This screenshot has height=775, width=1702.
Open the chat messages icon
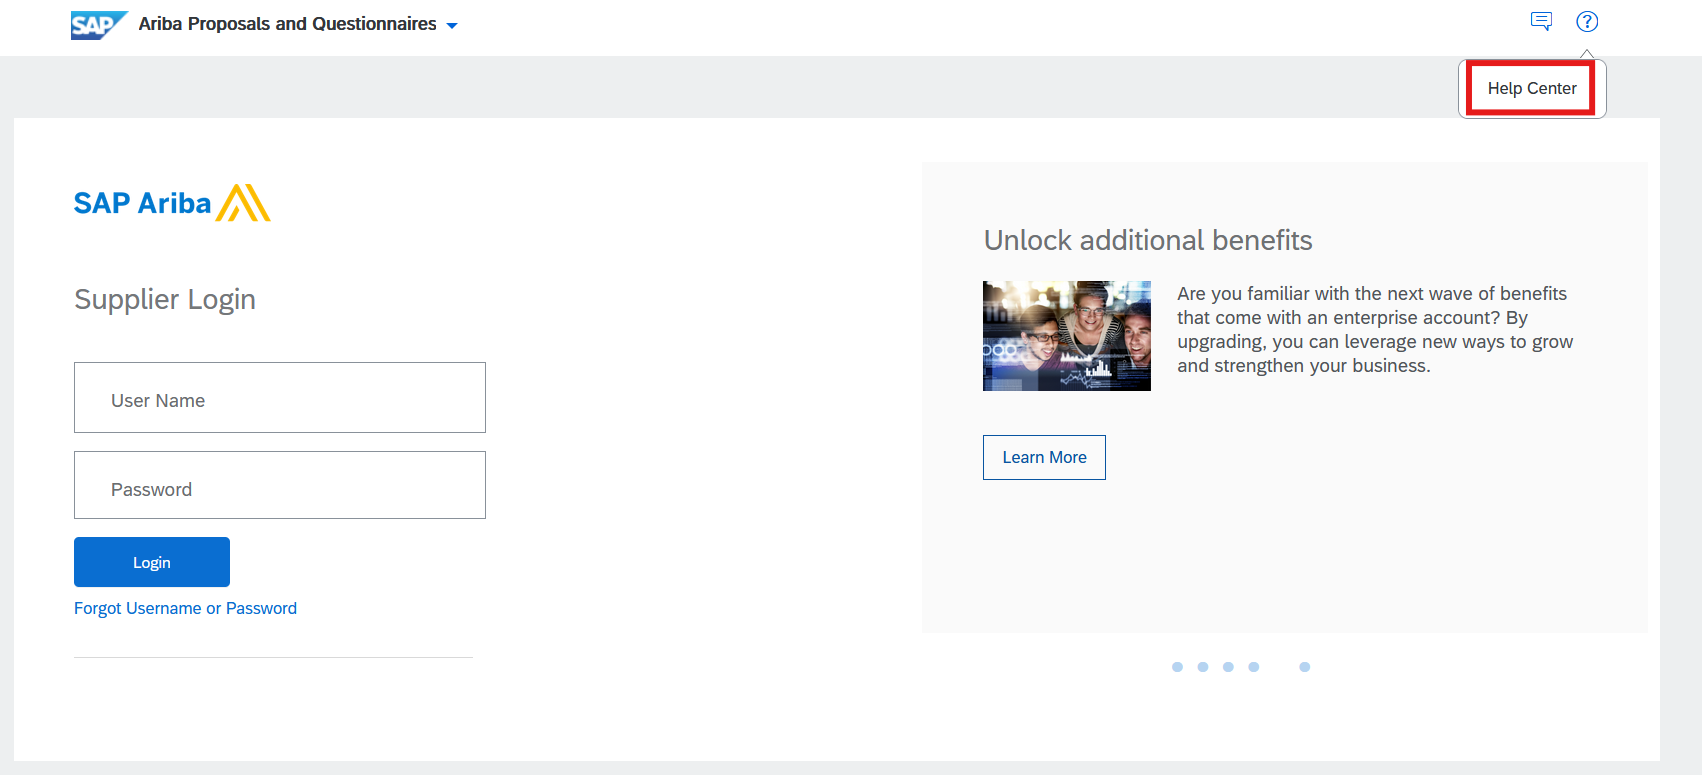pyautogui.click(x=1541, y=21)
